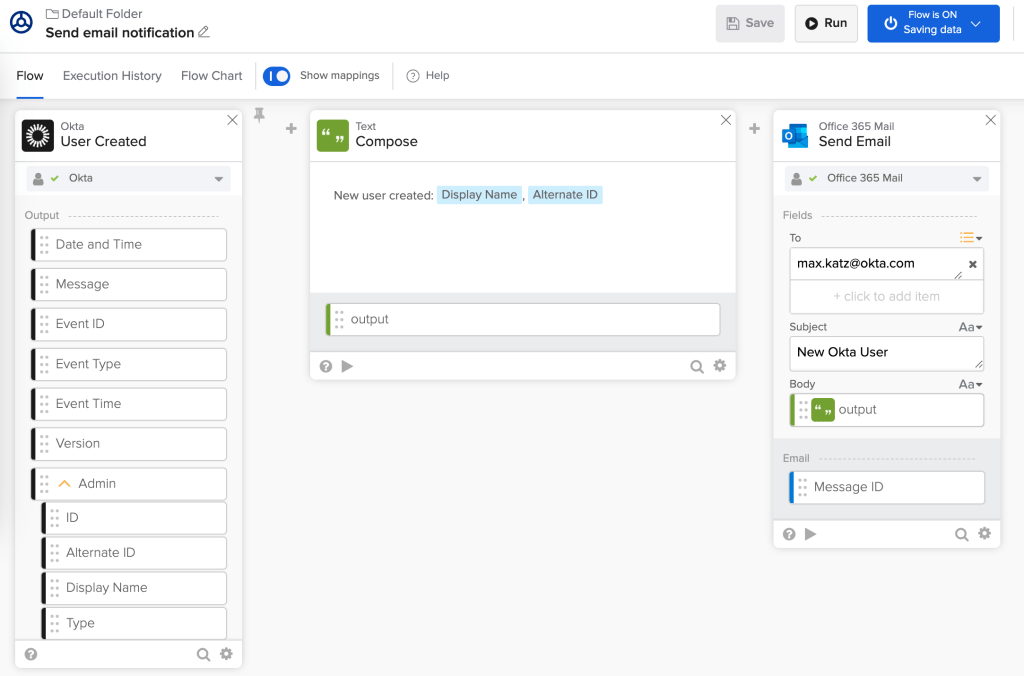The image size is (1024, 676).
Task: Switch to the Execution History tab
Action: click(112, 76)
